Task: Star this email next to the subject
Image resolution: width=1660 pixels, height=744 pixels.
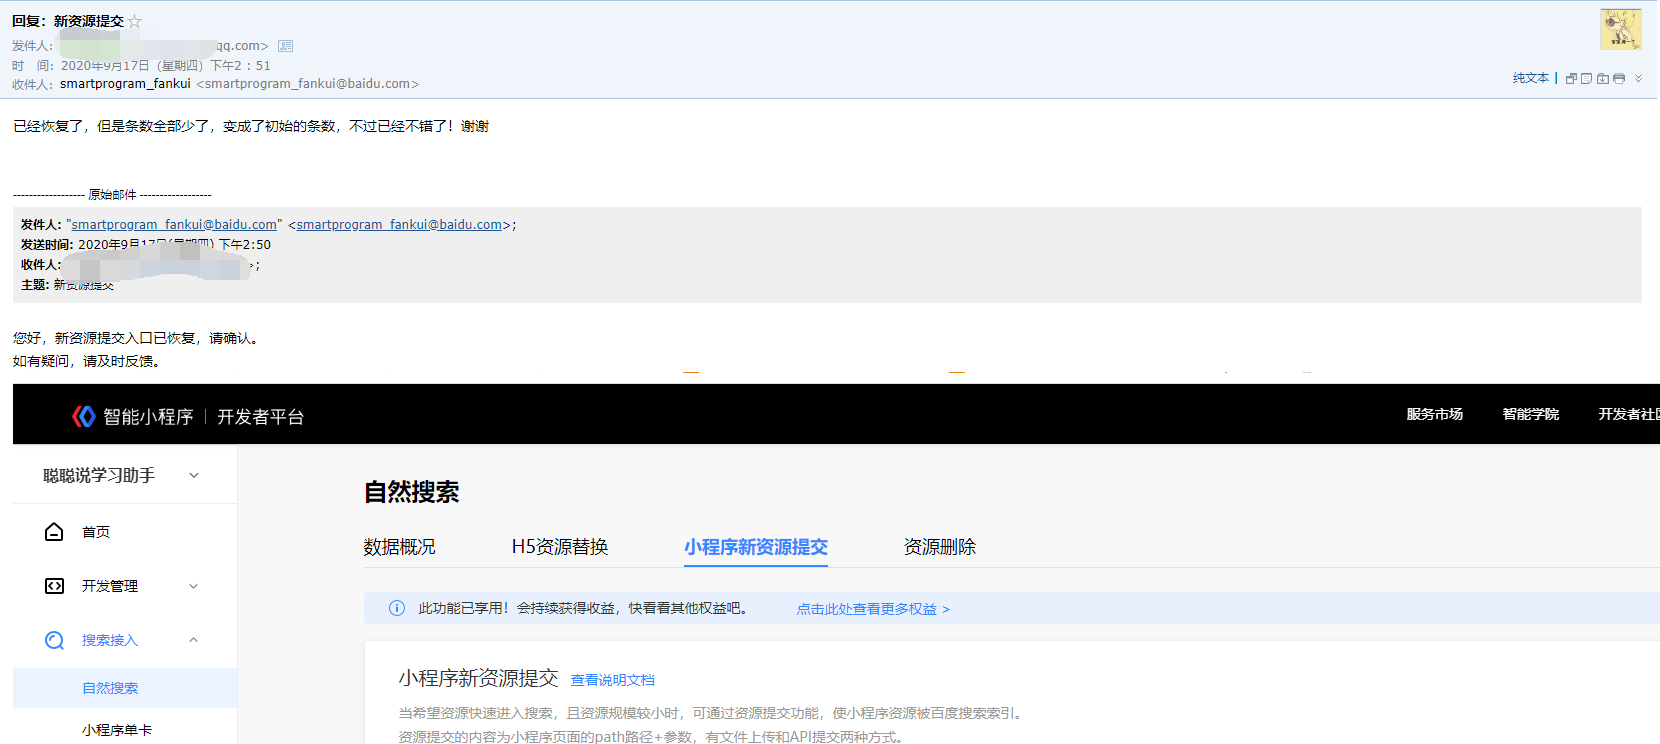Action: click(x=135, y=21)
